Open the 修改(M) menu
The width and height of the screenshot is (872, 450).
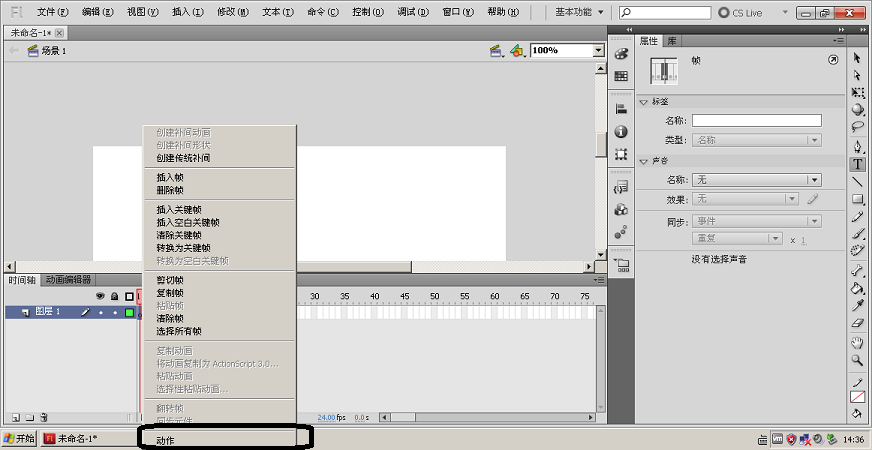[x=233, y=12]
